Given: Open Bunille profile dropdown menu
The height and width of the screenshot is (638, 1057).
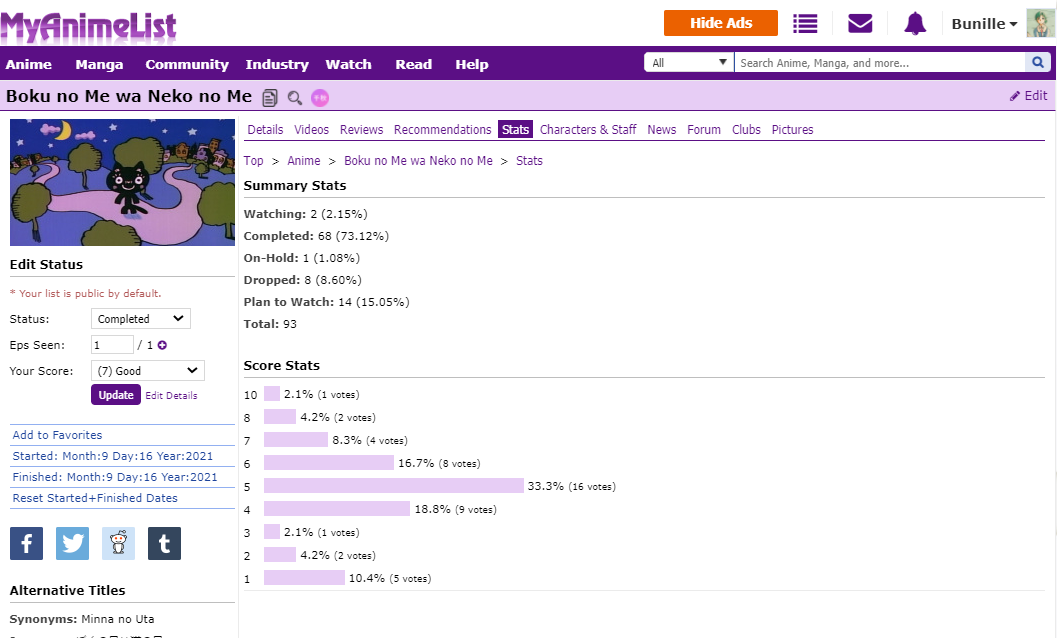Looking at the screenshot, I should pyautogui.click(x=984, y=23).
